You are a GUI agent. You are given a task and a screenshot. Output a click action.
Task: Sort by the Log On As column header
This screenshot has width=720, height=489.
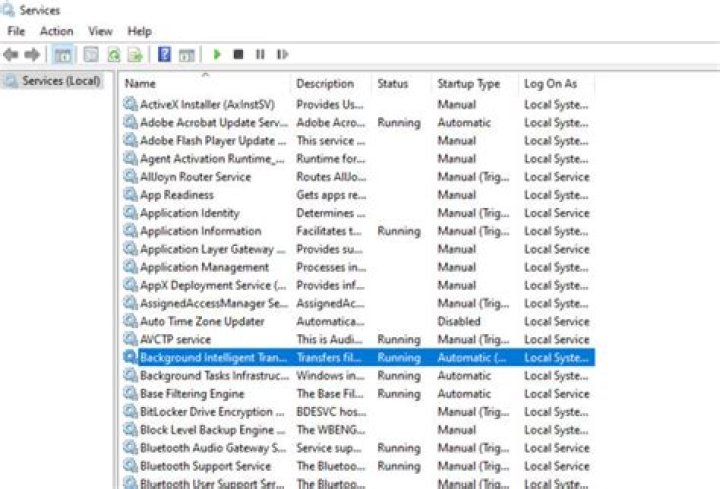coord(557,84)
